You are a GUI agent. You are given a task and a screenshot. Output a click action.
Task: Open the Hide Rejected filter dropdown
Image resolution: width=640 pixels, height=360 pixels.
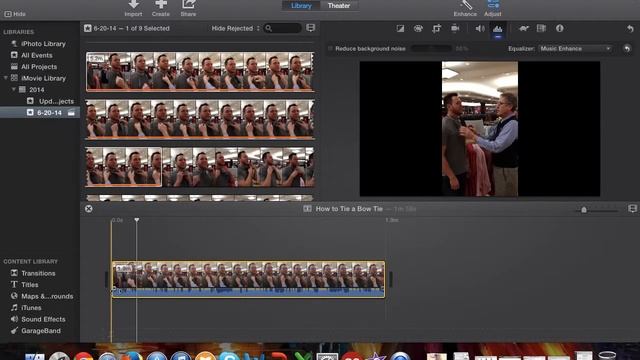pos(235,28)
